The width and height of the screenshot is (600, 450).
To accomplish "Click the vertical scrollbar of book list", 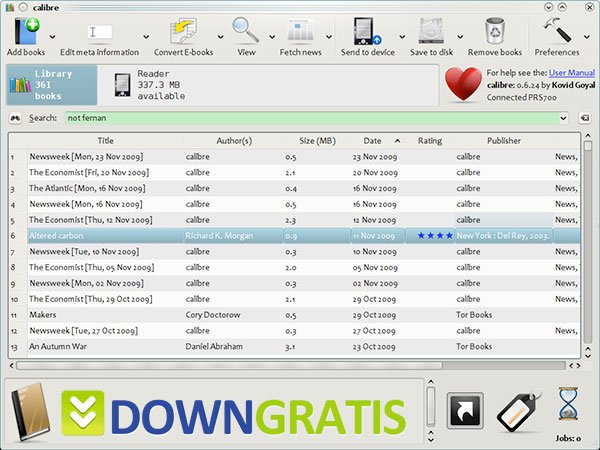I will tap(588, 243).
